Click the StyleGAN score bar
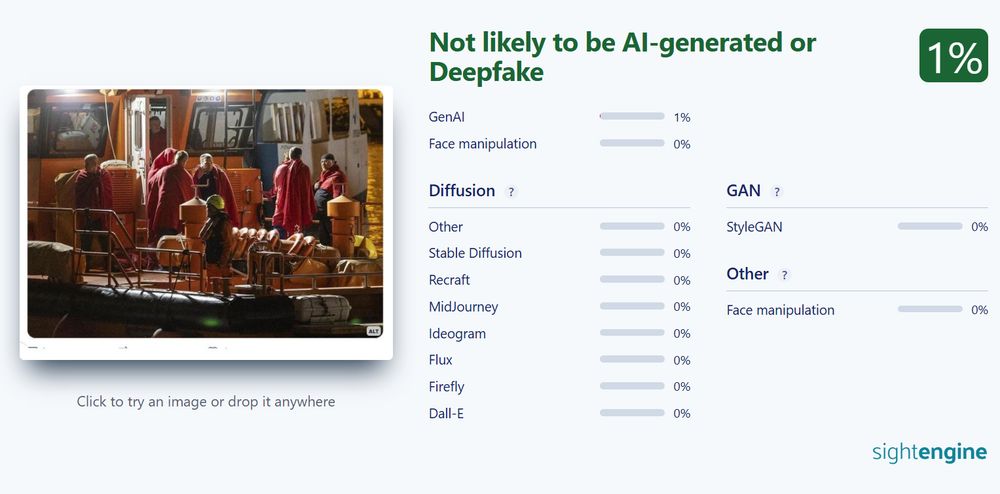This screenshot has width=1000, height=494. point(930,227)
